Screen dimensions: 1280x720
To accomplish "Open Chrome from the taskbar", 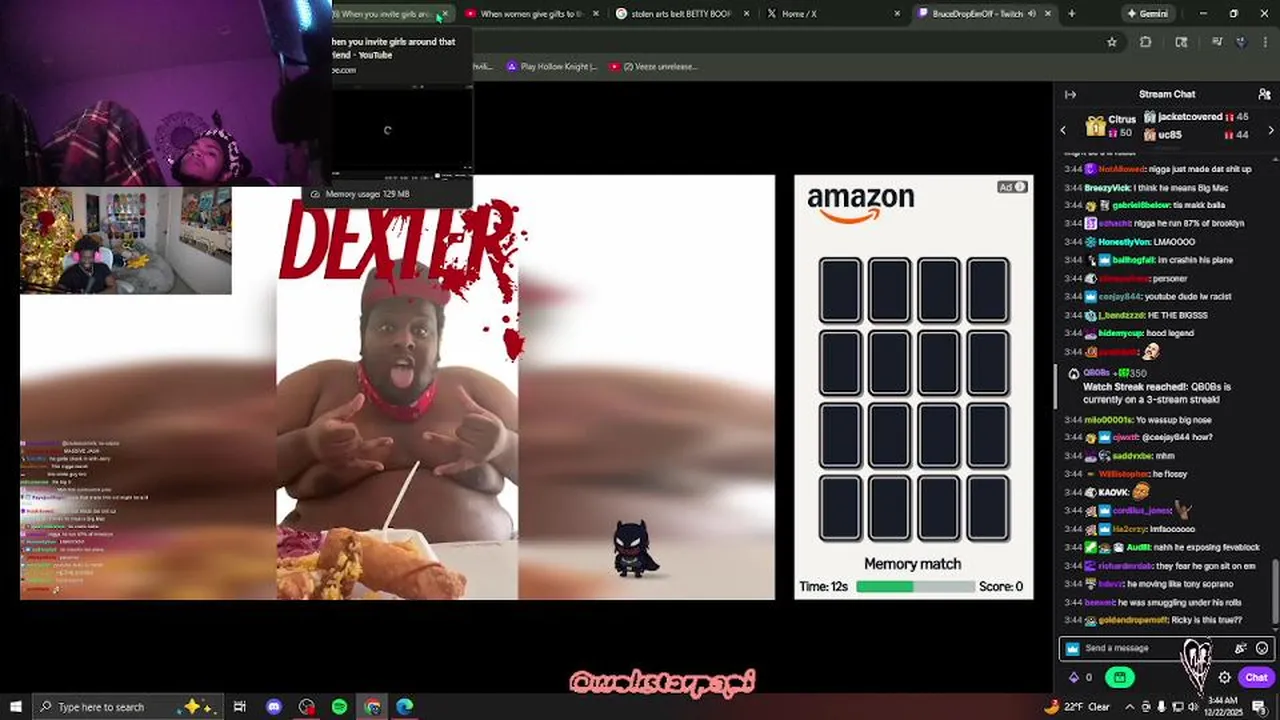I will 372,706.
